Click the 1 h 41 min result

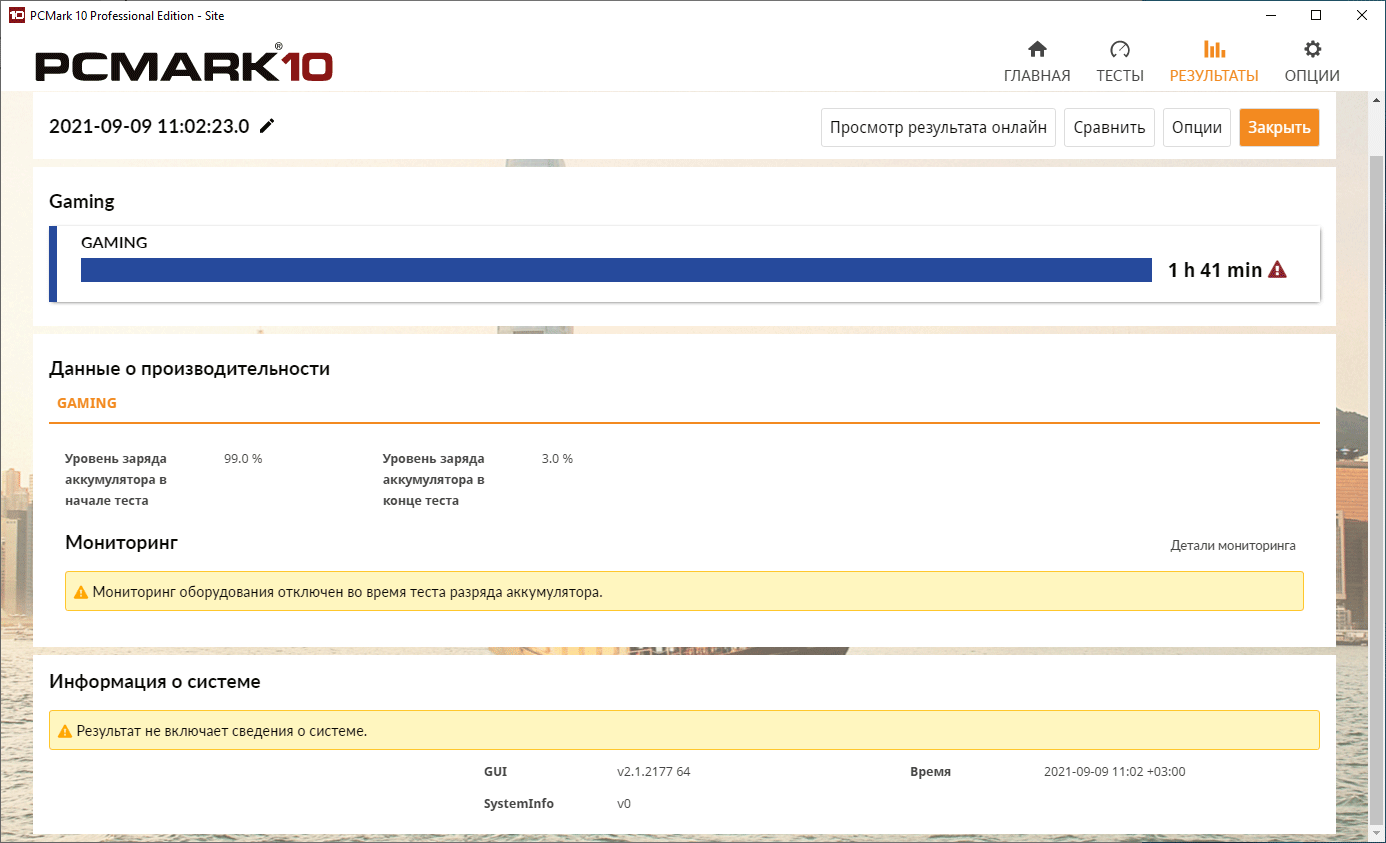pos(1215,270)
